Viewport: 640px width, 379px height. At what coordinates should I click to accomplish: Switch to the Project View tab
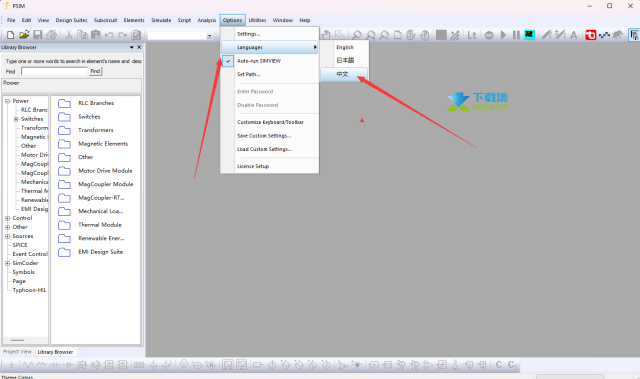(x=17, y=352)
